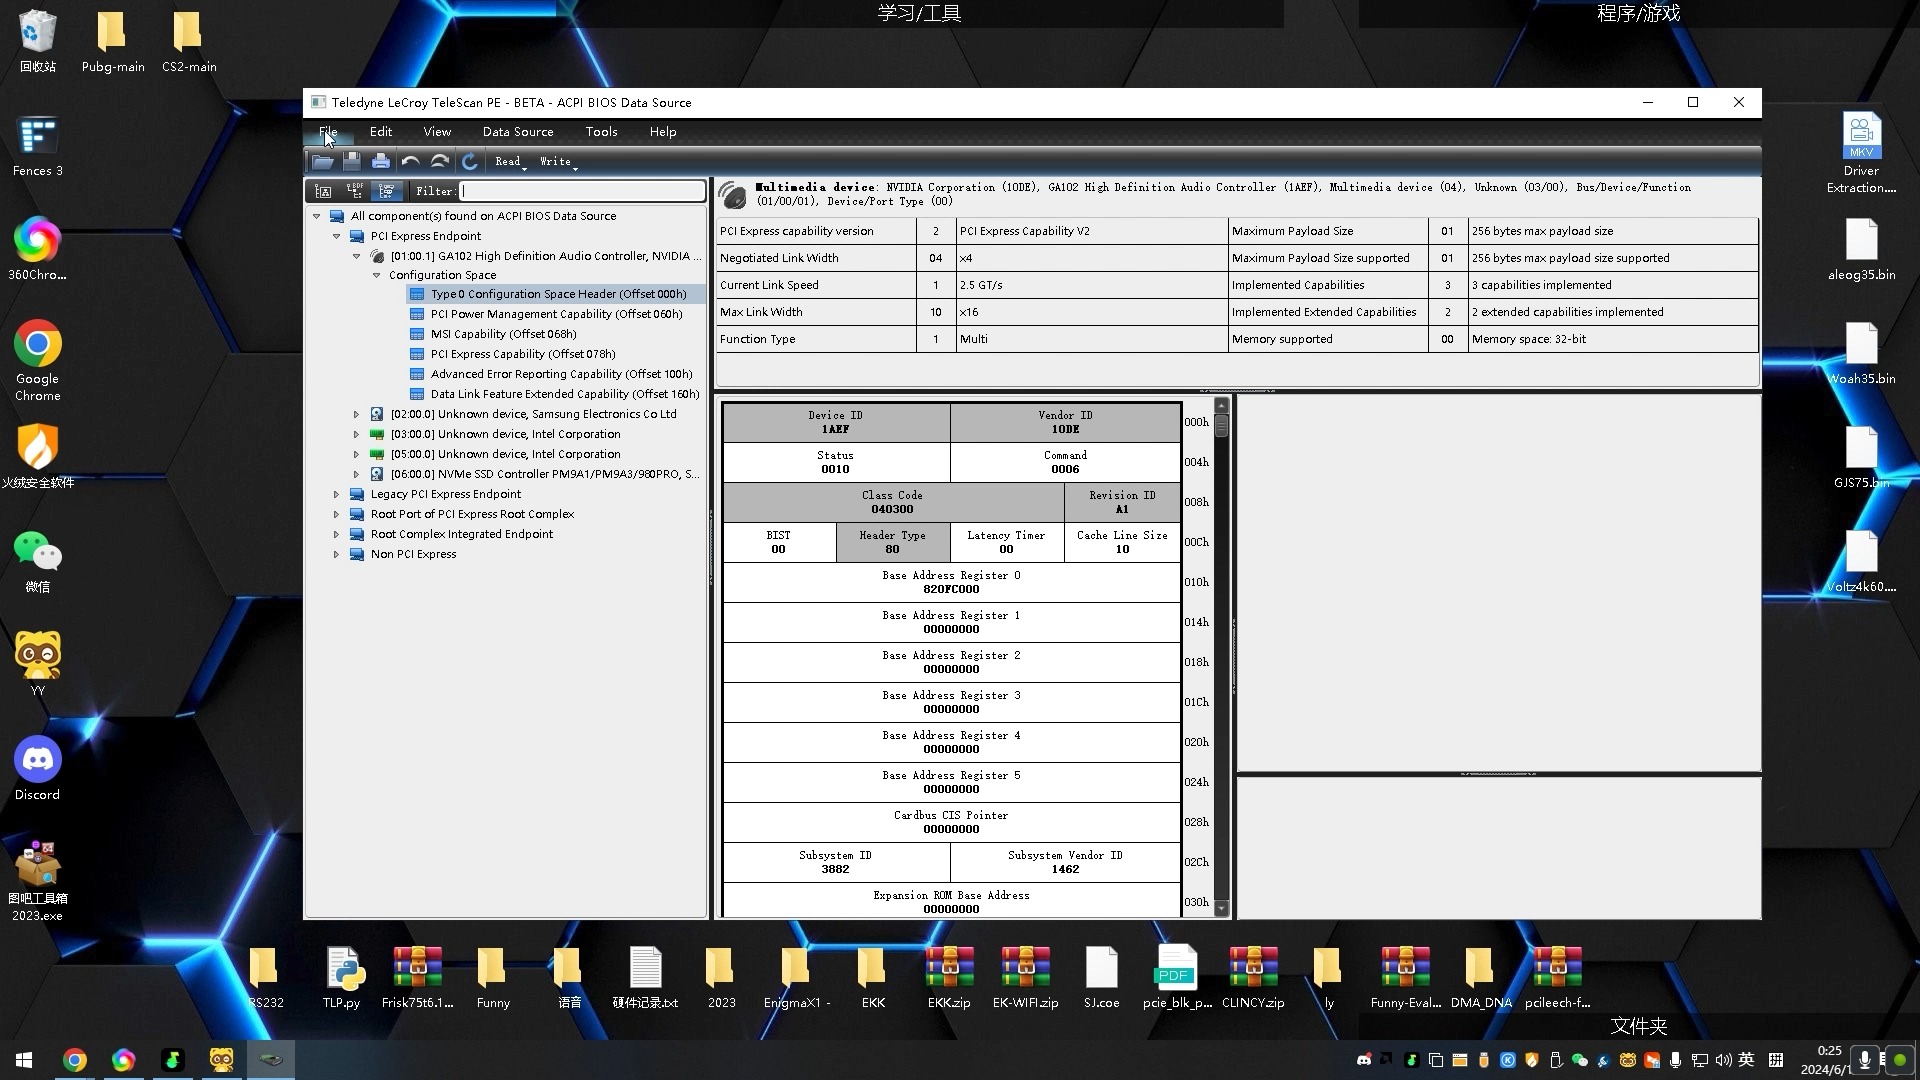Open the Help menu
The height and width of the screenshot is (1080, 1920).
(x=663, y=132)
